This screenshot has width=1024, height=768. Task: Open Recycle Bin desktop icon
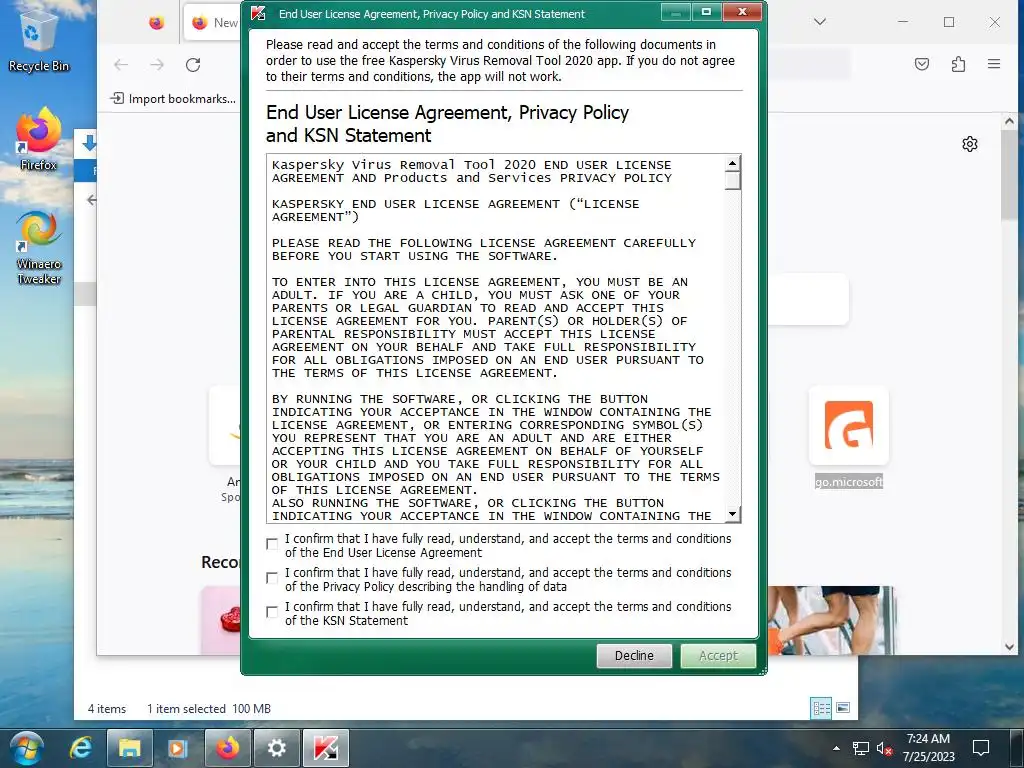coord(38,40)
